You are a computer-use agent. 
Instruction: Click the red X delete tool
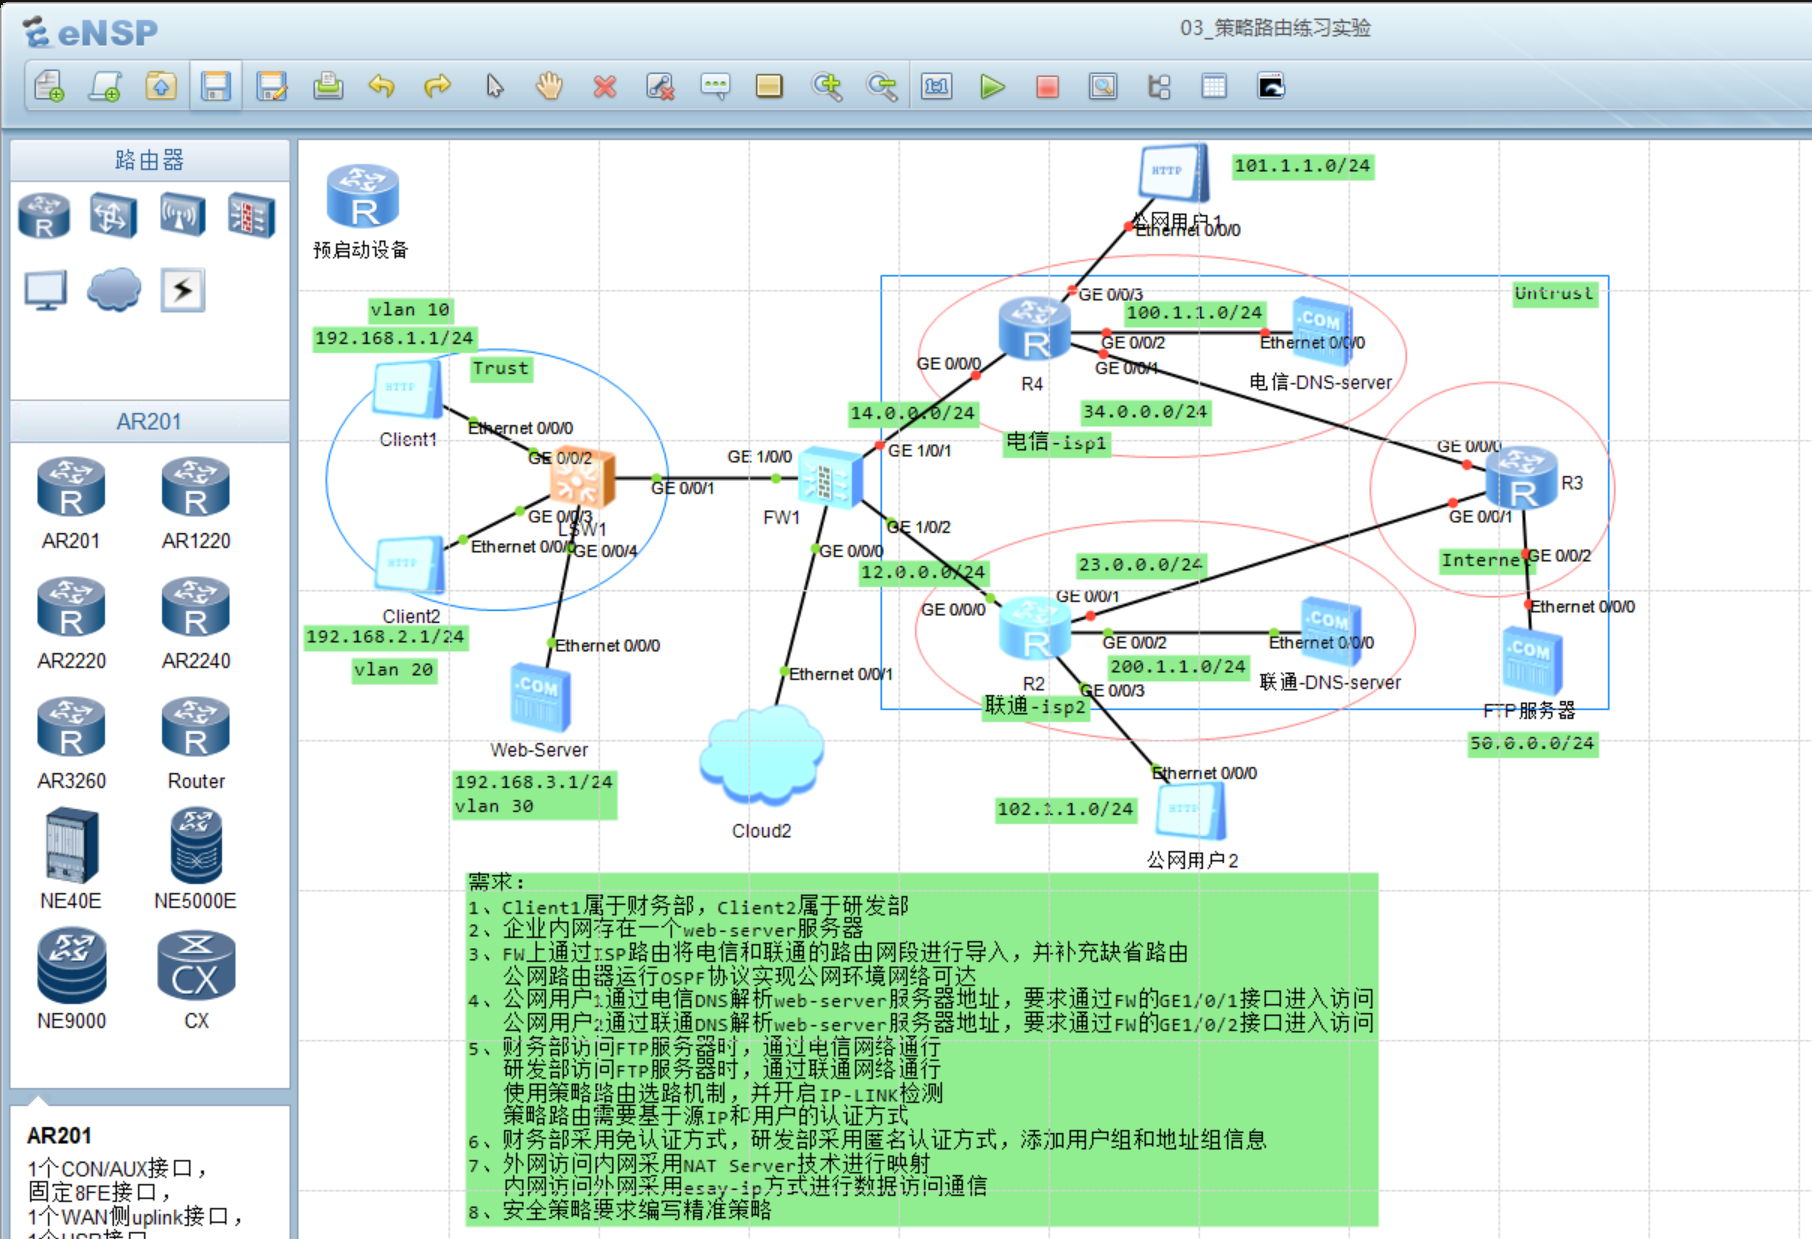(x=604, y=87)
